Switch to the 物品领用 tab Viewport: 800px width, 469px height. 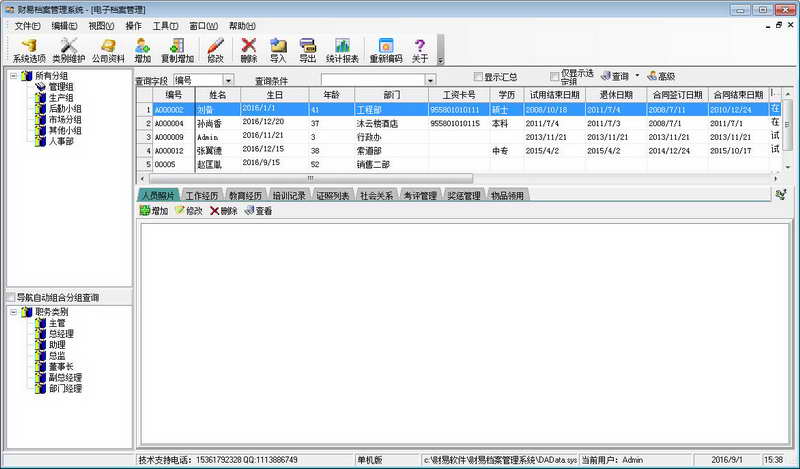507,195
